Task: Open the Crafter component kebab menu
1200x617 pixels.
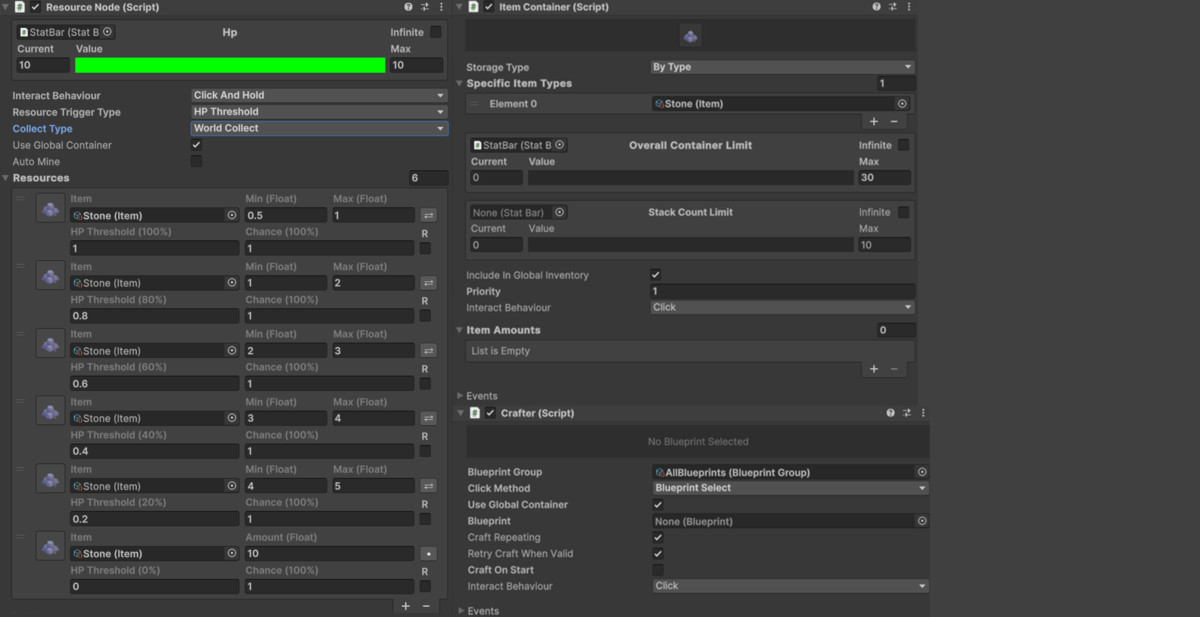Action: 922,412
